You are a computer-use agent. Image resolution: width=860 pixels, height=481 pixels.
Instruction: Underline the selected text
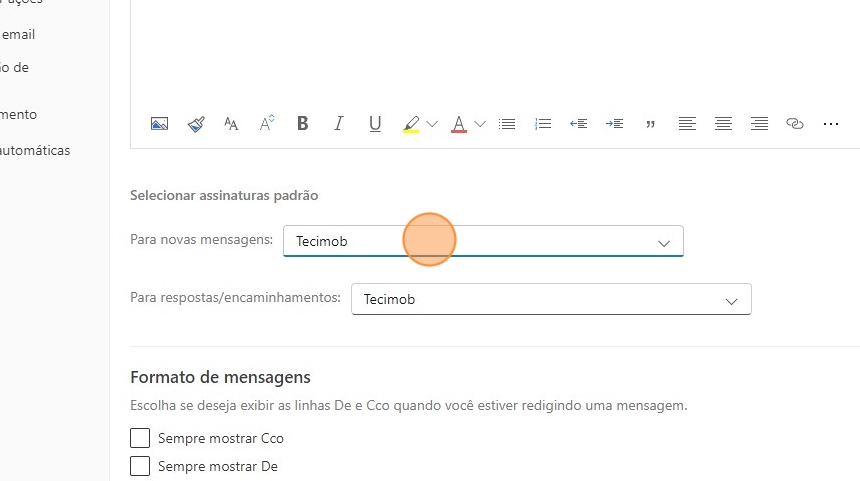click(375, 124)
